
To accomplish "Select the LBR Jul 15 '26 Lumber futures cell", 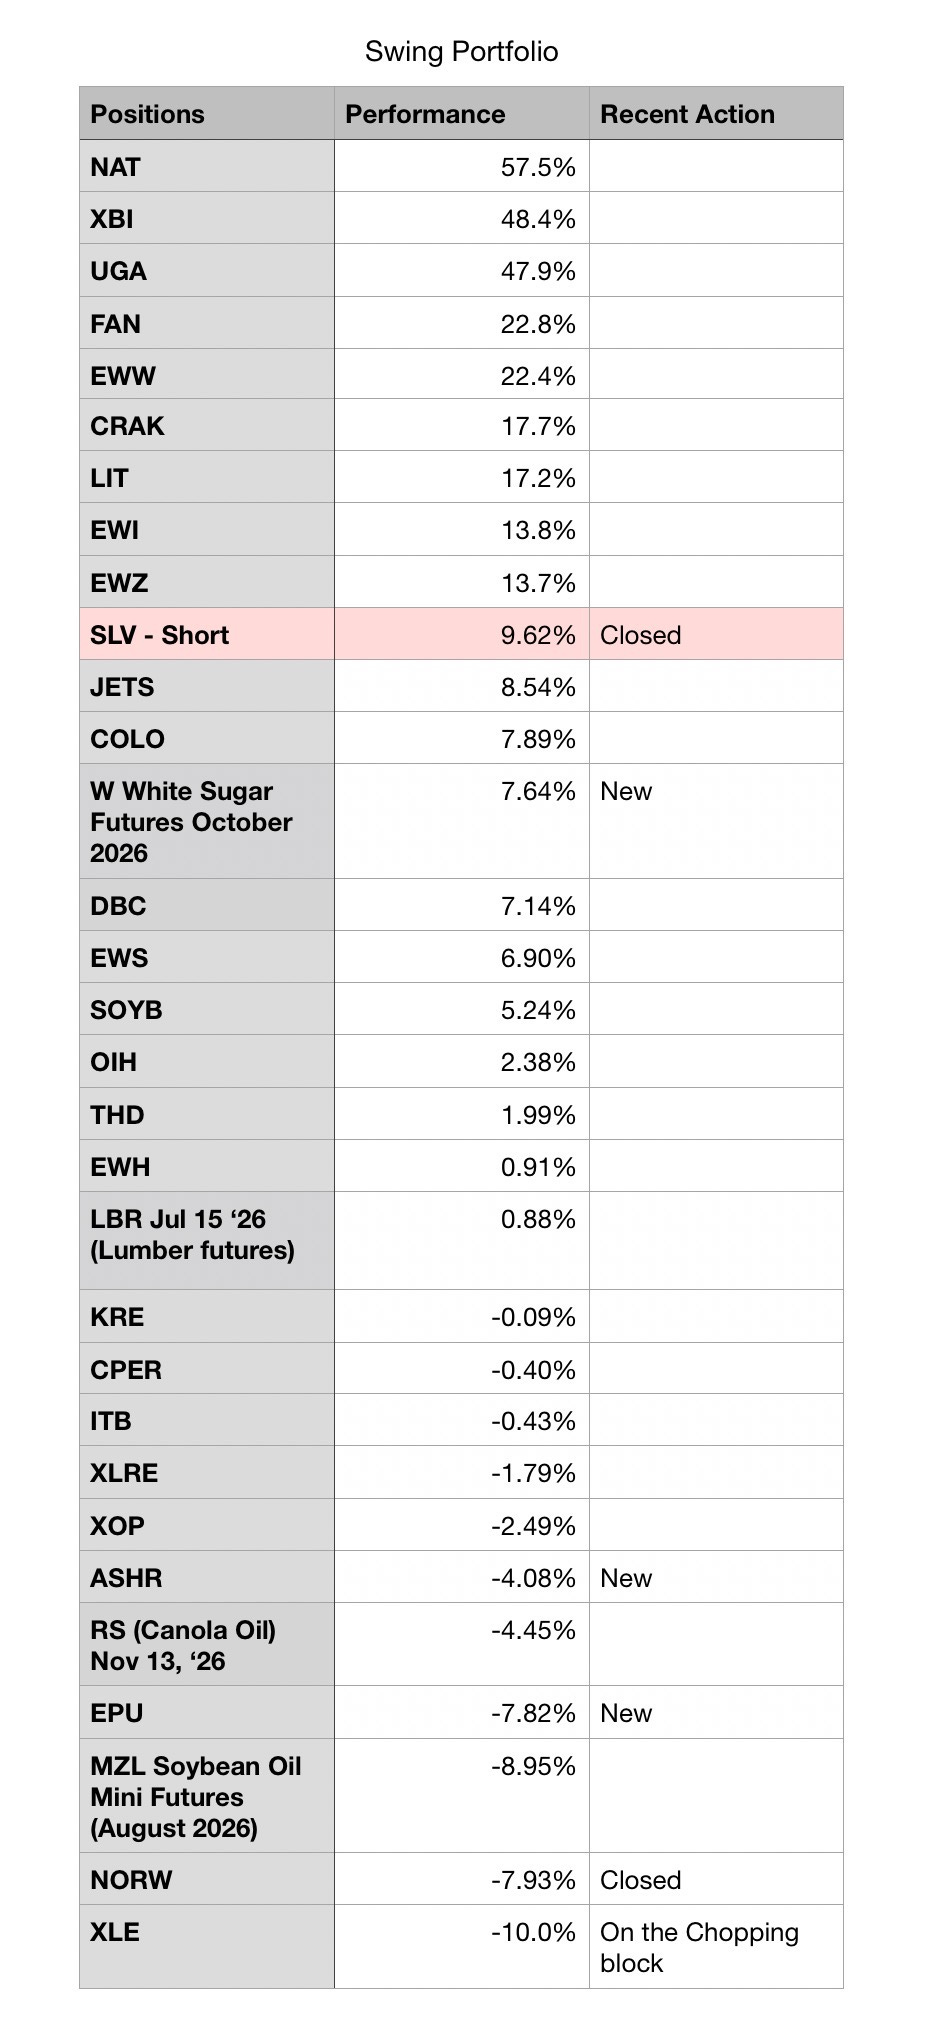I will point(207,1240).
